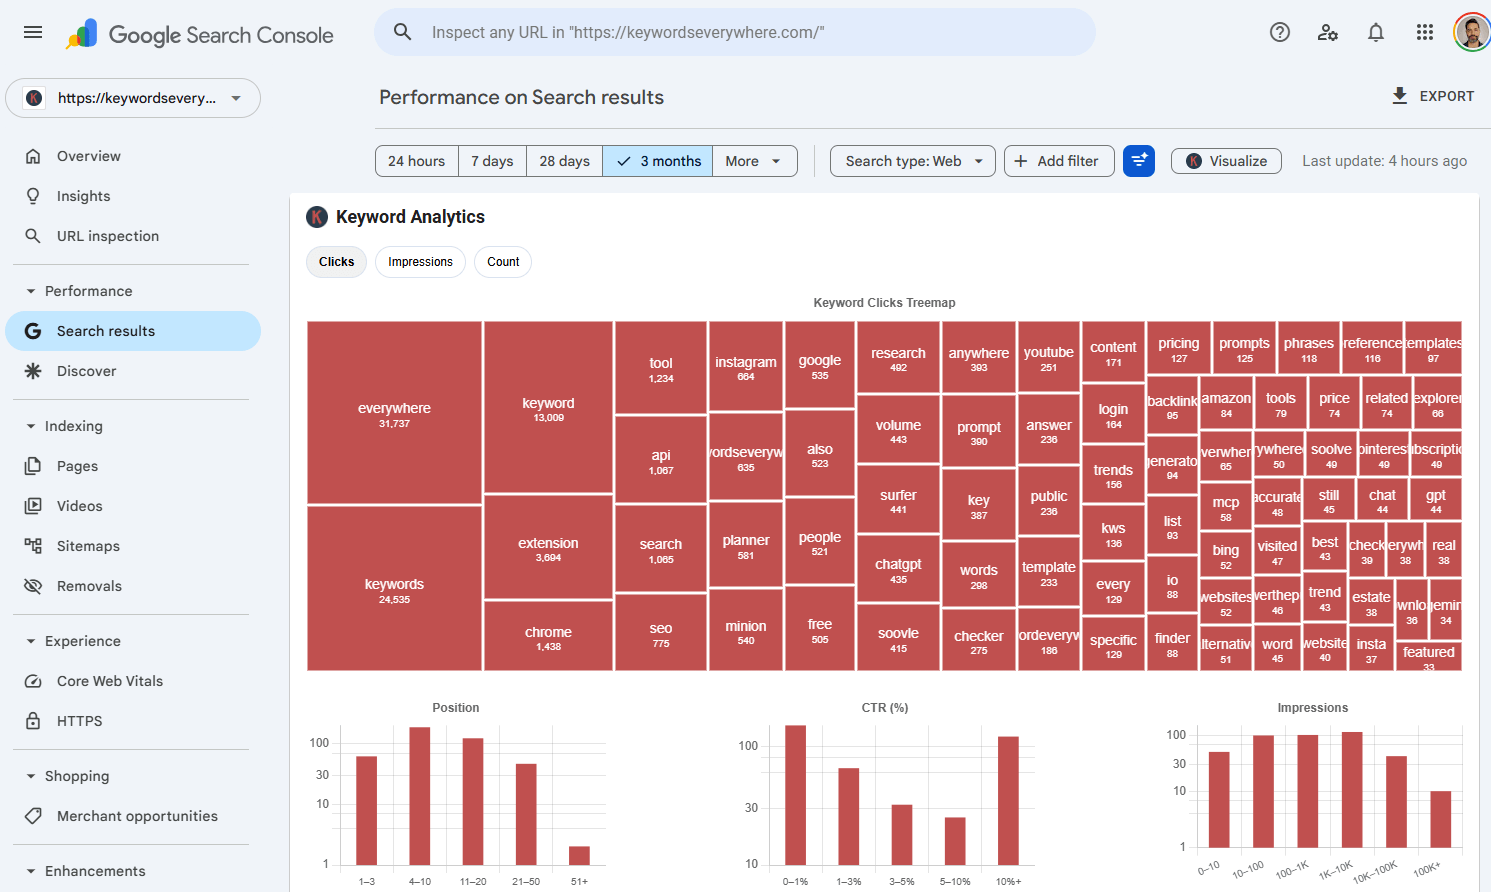Click the Search results G icon
Screen dimensions: 1491x892
coord(33,331)
